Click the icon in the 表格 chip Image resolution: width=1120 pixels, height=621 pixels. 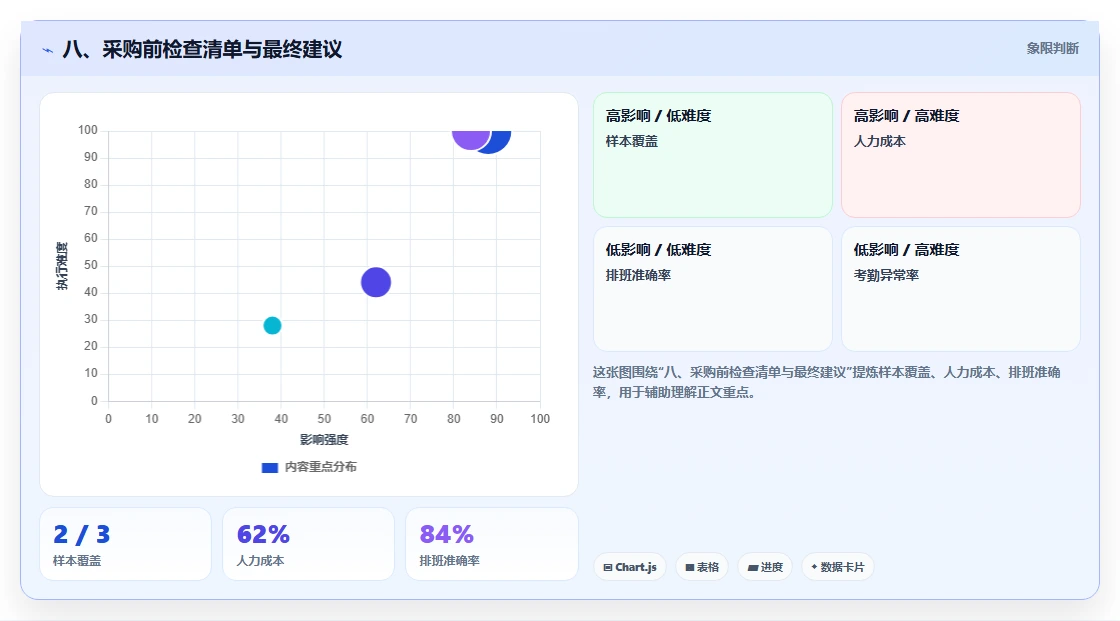point(690,567)
